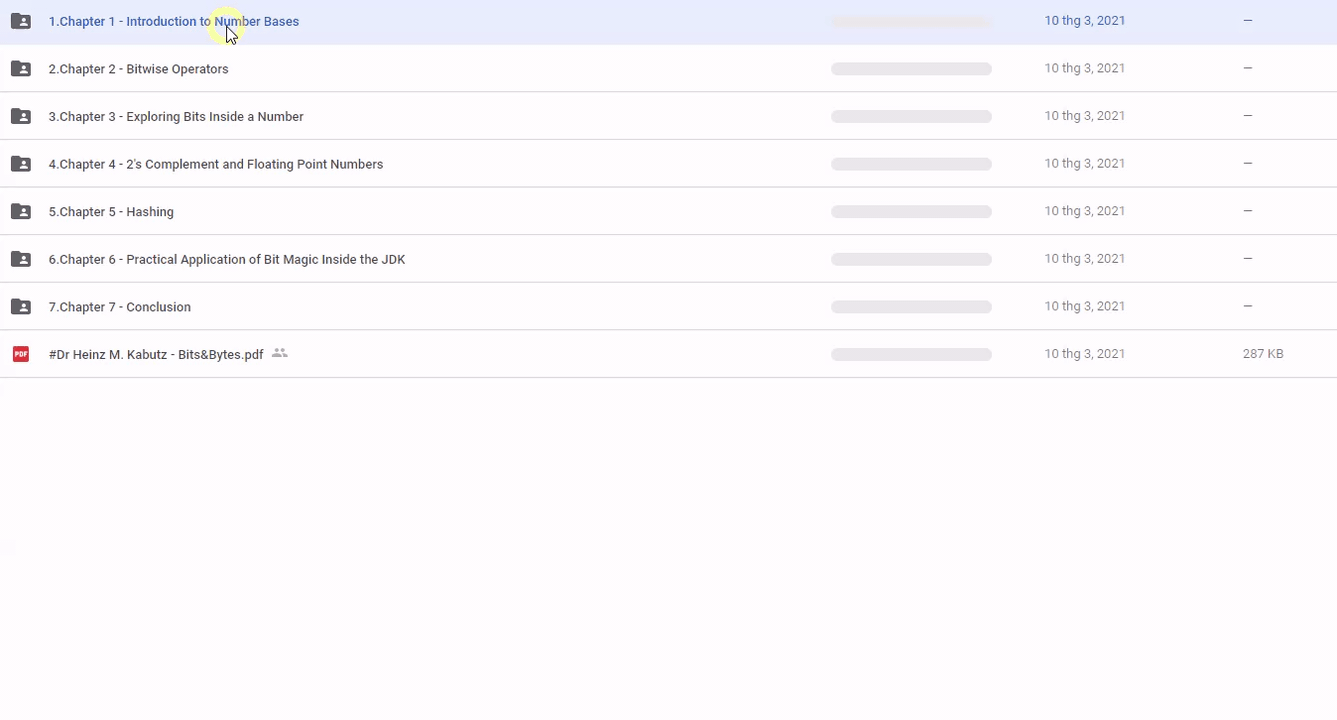Select the Hashing chapter folder icon

(x=20, y=211)
